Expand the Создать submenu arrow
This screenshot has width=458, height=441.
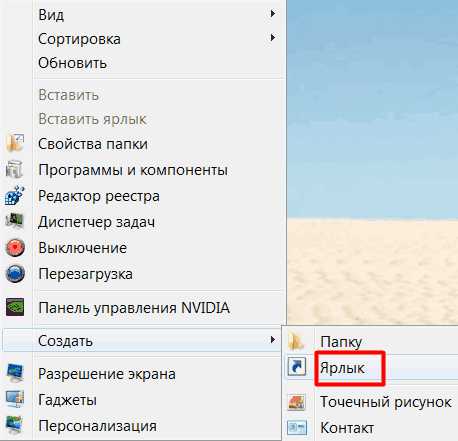[273, 340]
